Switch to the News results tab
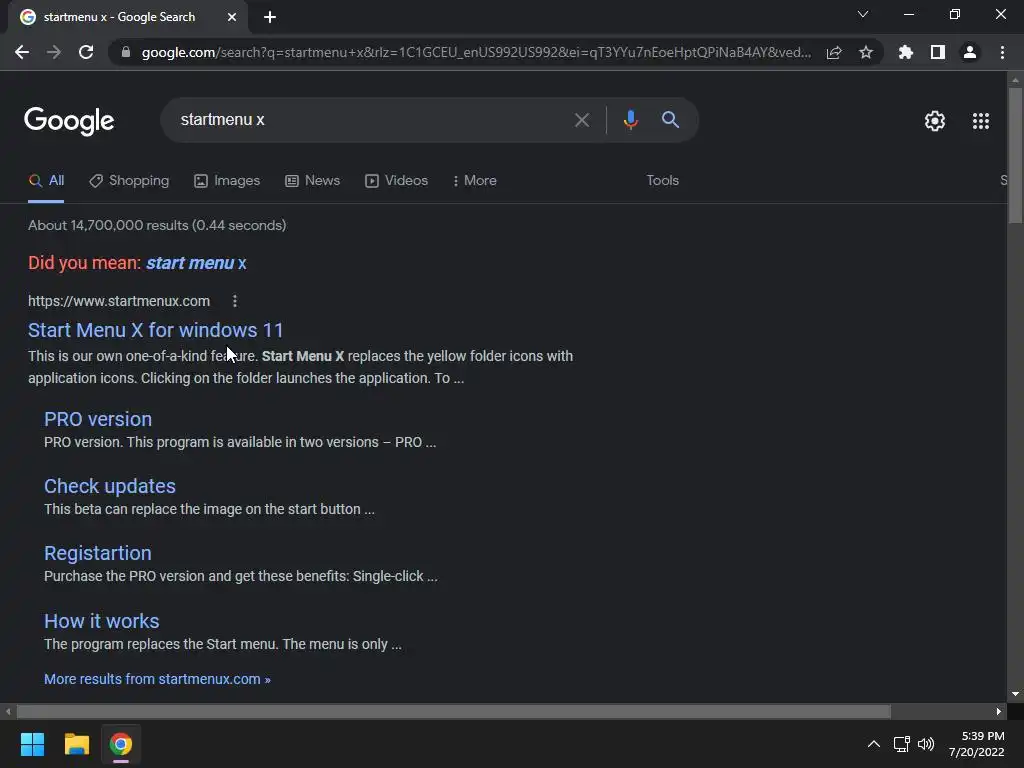 pos(313,181)
